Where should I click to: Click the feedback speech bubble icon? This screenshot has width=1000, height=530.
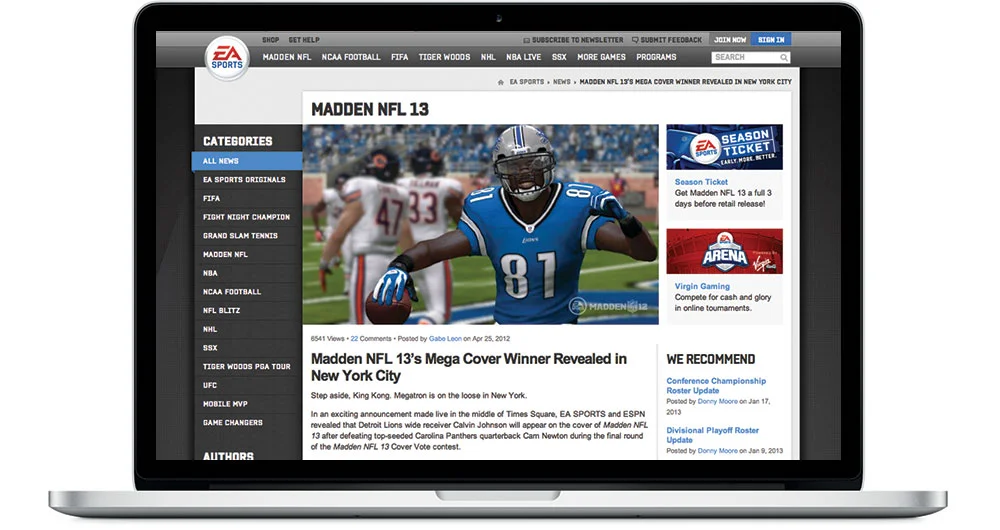pyautogui.click(x=635, y=40)
